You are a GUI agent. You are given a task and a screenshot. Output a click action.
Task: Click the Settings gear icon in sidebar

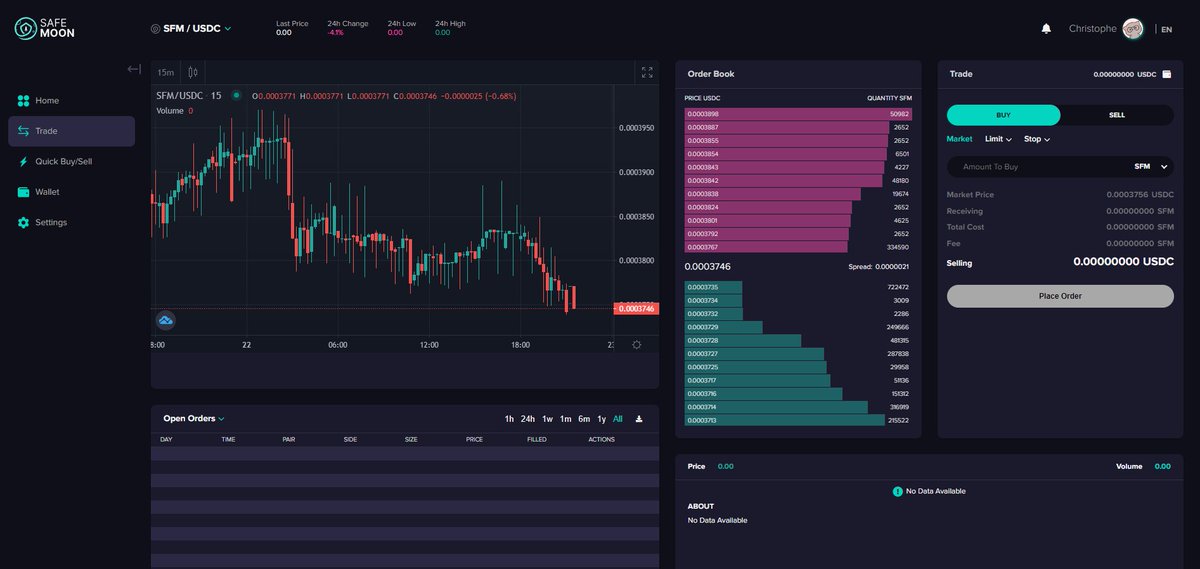(x=23, y=222)
